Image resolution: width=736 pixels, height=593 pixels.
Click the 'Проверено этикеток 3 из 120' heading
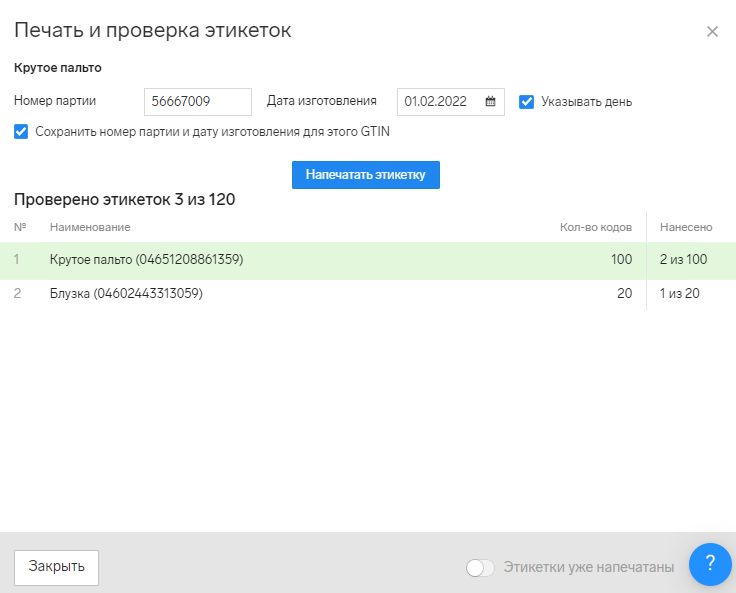pos(124,200)
